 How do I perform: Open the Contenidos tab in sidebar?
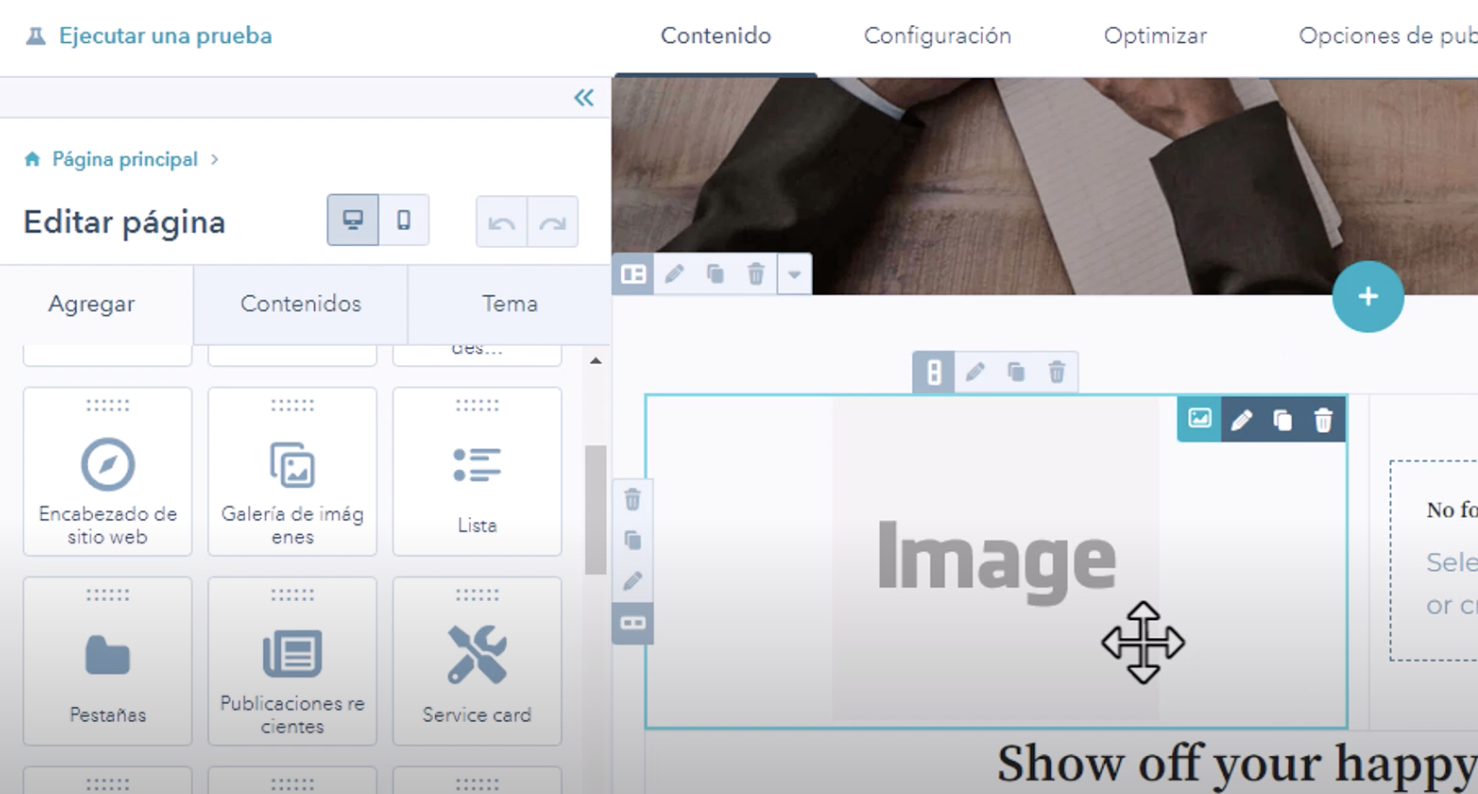point(300,304)
